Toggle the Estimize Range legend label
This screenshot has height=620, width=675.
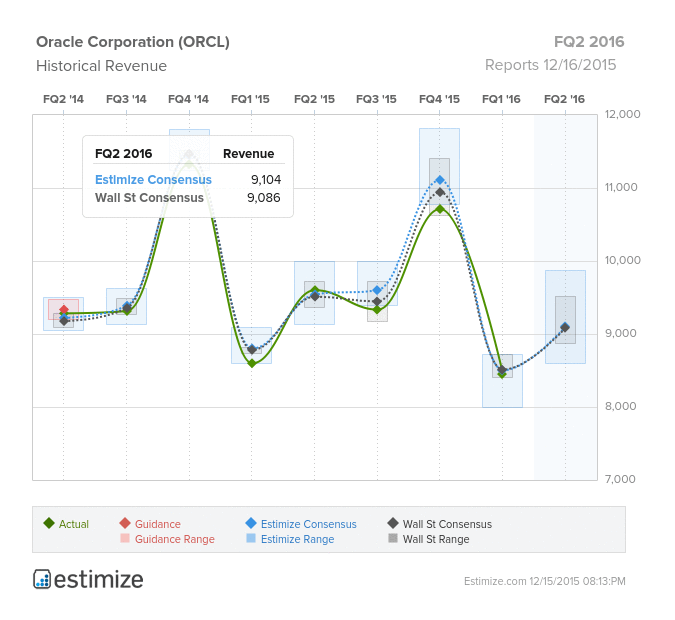[x=297, y=539]
